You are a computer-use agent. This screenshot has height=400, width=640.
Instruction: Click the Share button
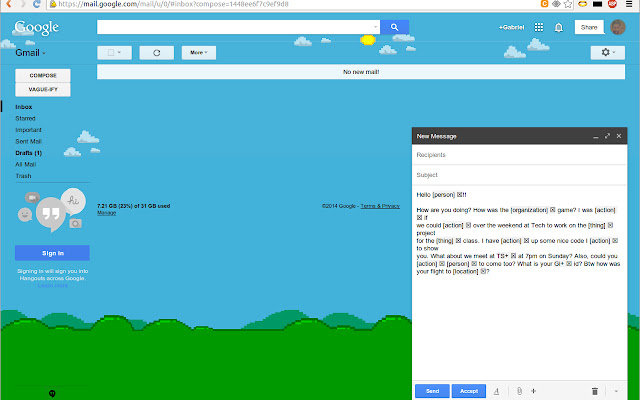[x=589, y=27]
